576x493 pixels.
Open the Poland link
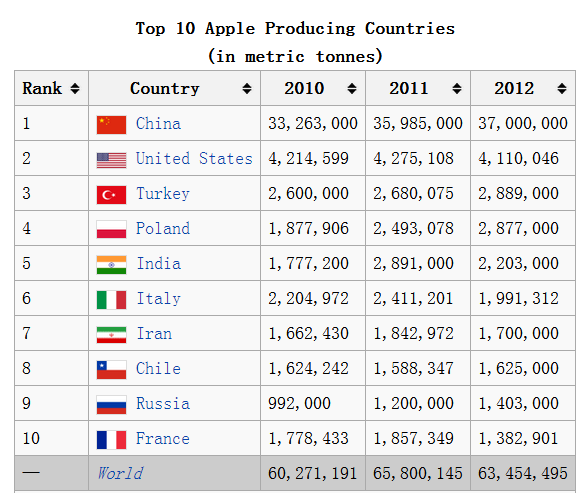[x=163, y=228]
